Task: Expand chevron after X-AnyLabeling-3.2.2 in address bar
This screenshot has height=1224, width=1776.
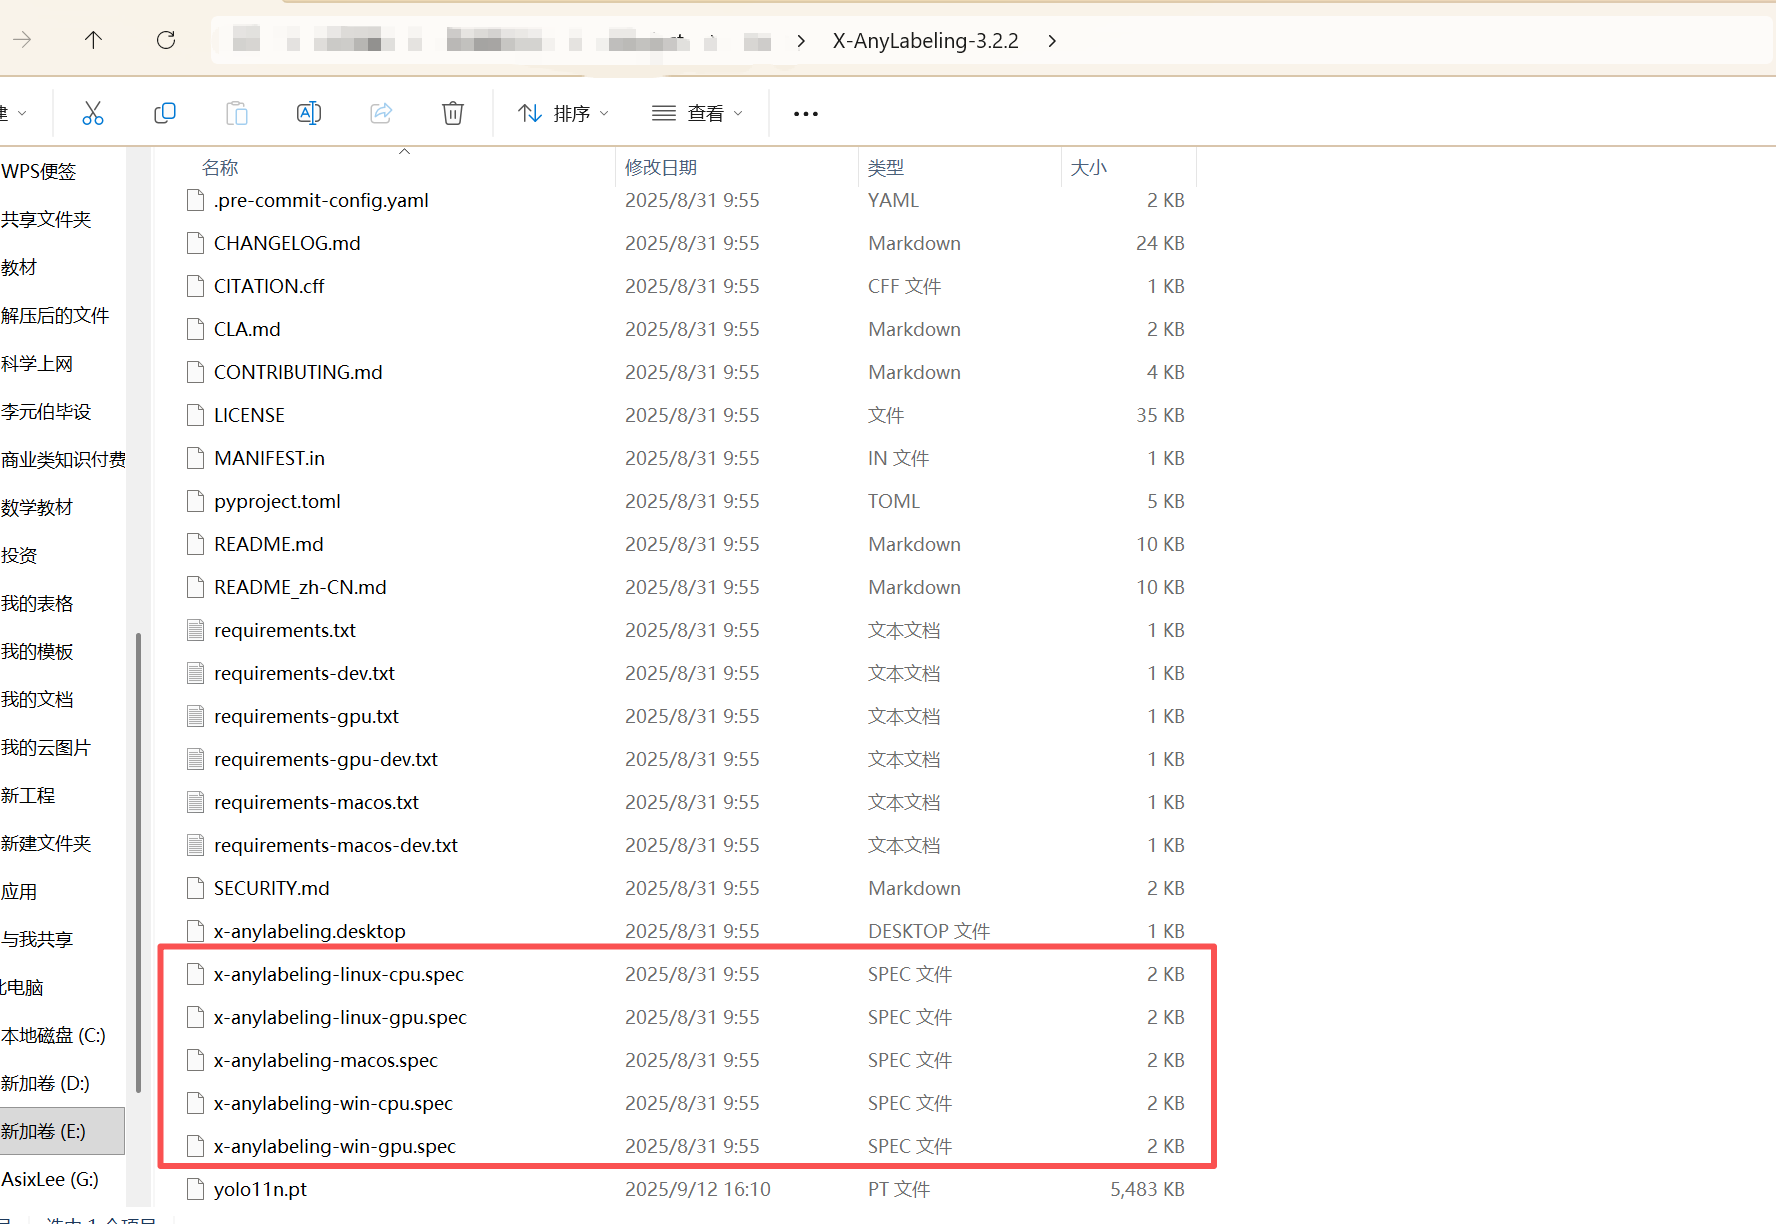Action: point(1052,41)
